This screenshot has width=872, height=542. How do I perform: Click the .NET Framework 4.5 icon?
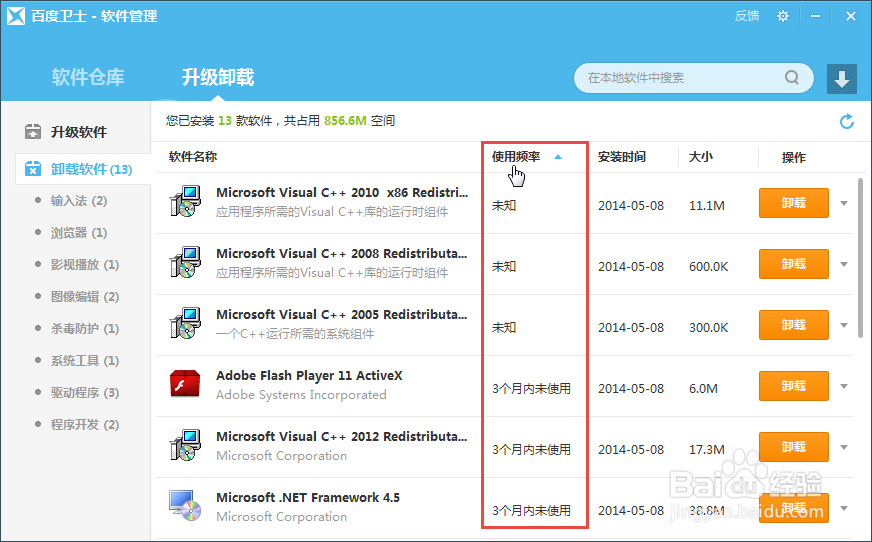[x=185, y=505]
